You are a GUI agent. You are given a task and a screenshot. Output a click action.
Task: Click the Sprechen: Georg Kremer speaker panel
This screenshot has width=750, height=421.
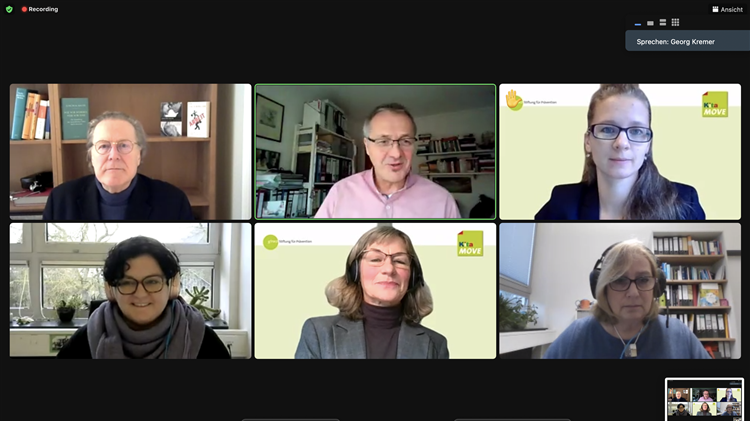[687, 41]
